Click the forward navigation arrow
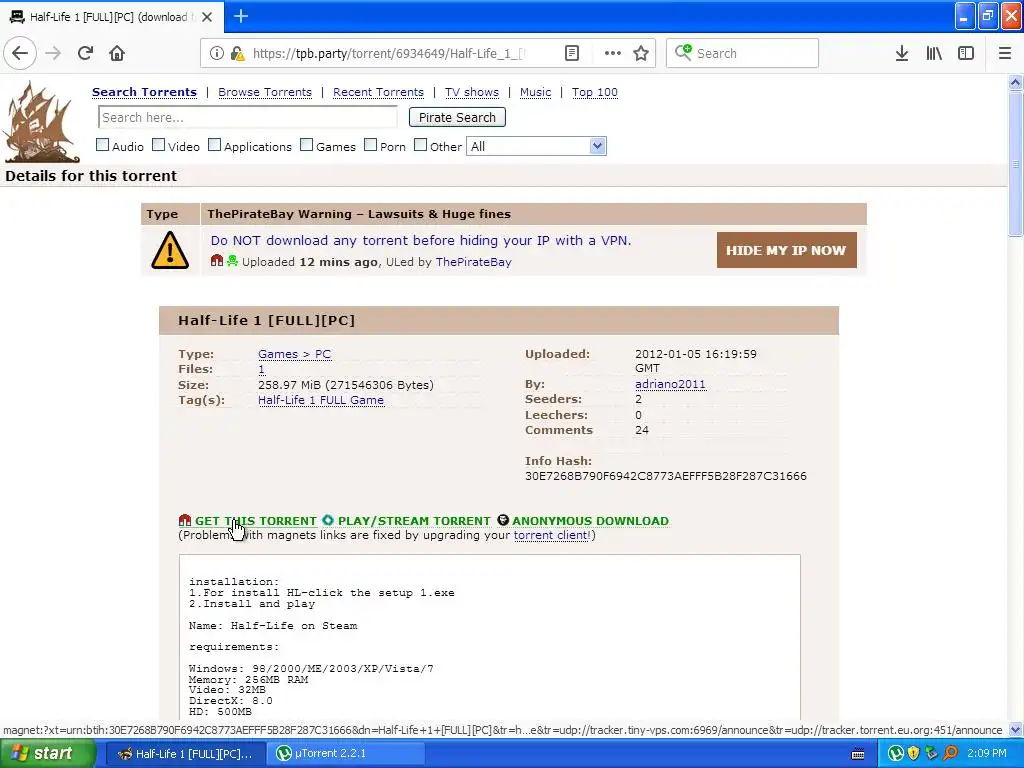Image resolution: width=1024 pixels, height=768 pixels. (53, 53)
